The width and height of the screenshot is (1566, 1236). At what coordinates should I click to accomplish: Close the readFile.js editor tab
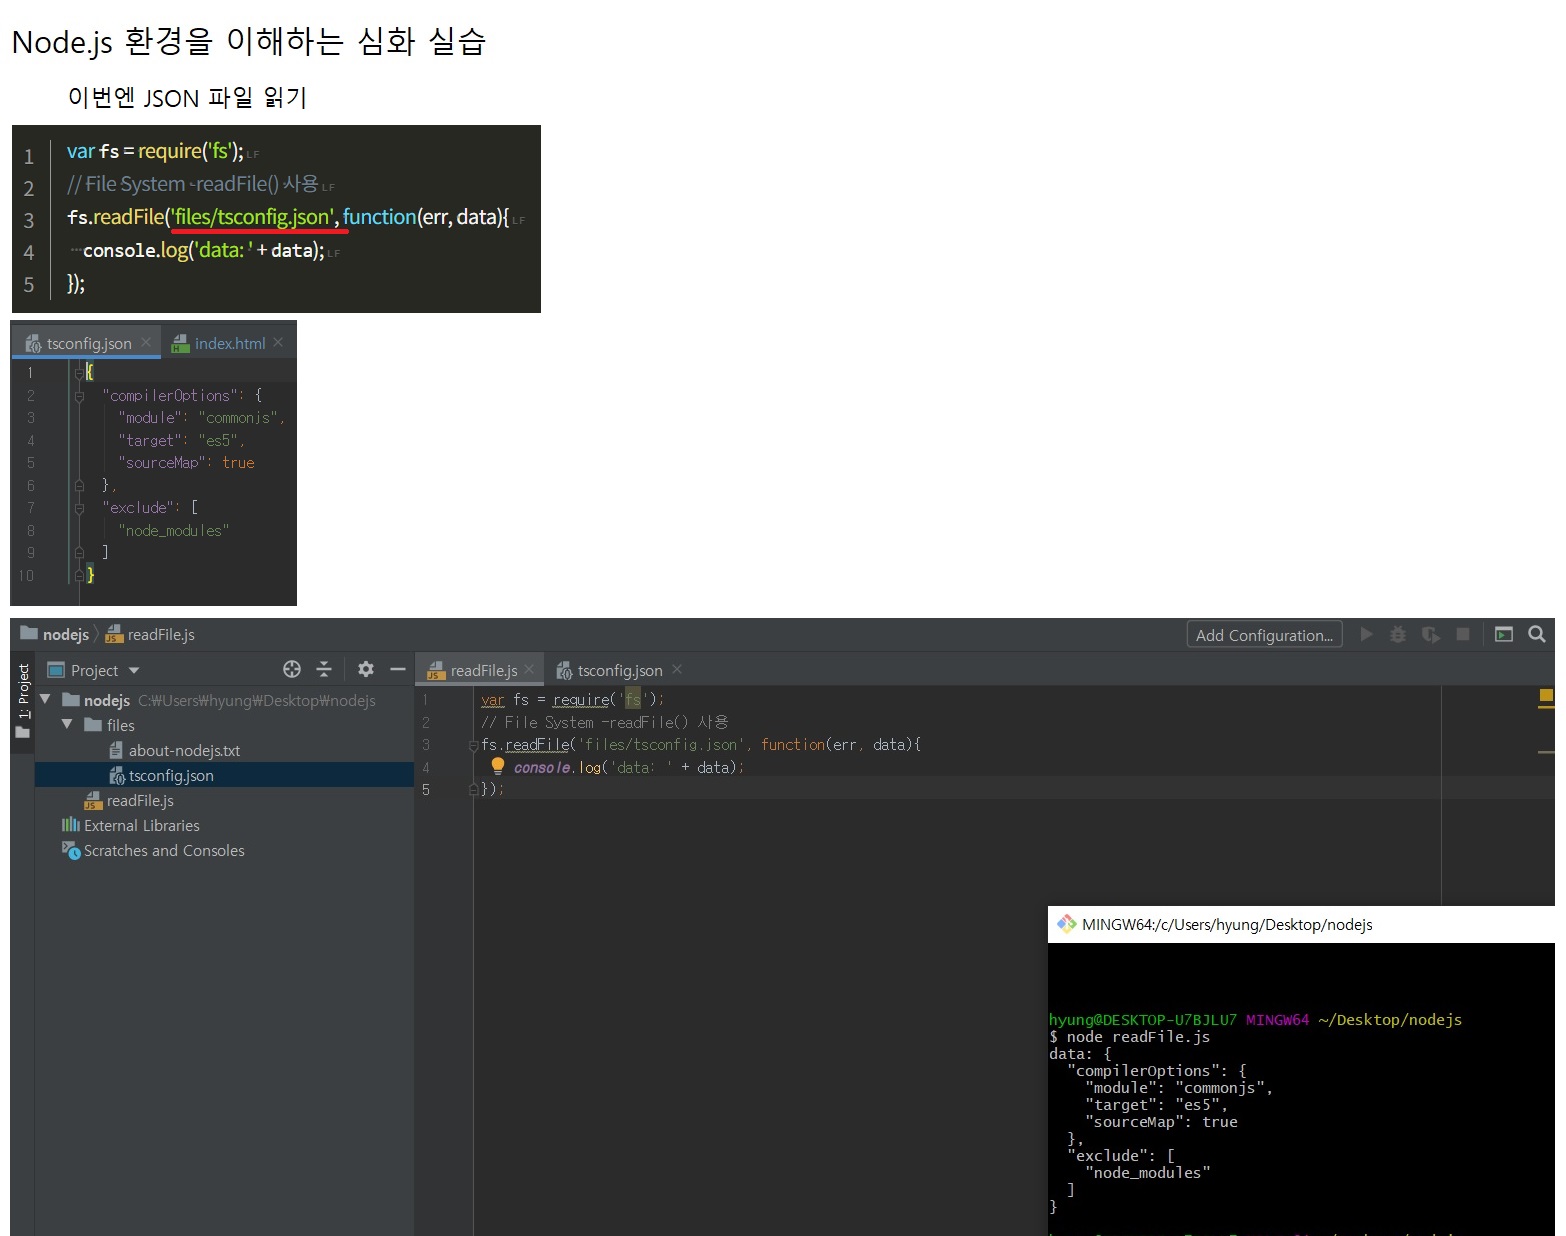point(529,669)
